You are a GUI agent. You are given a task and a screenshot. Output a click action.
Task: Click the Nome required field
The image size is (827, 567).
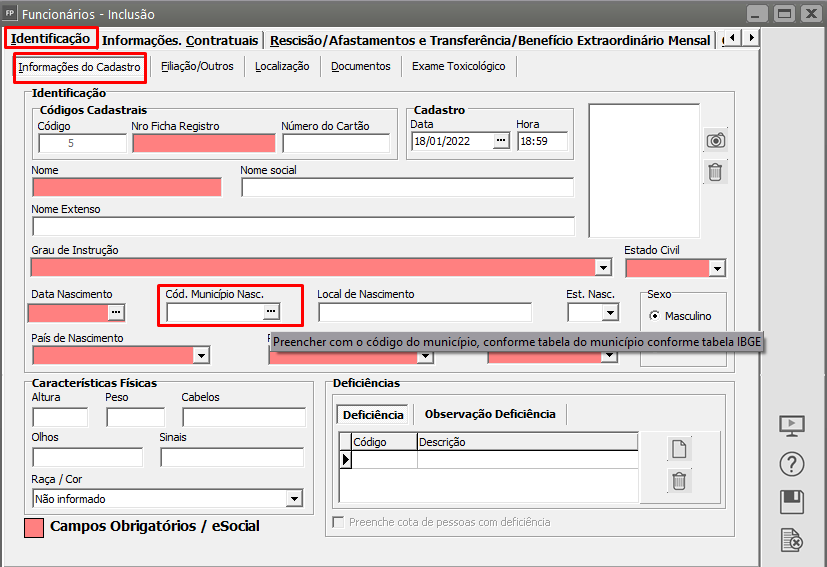point(127,187)
